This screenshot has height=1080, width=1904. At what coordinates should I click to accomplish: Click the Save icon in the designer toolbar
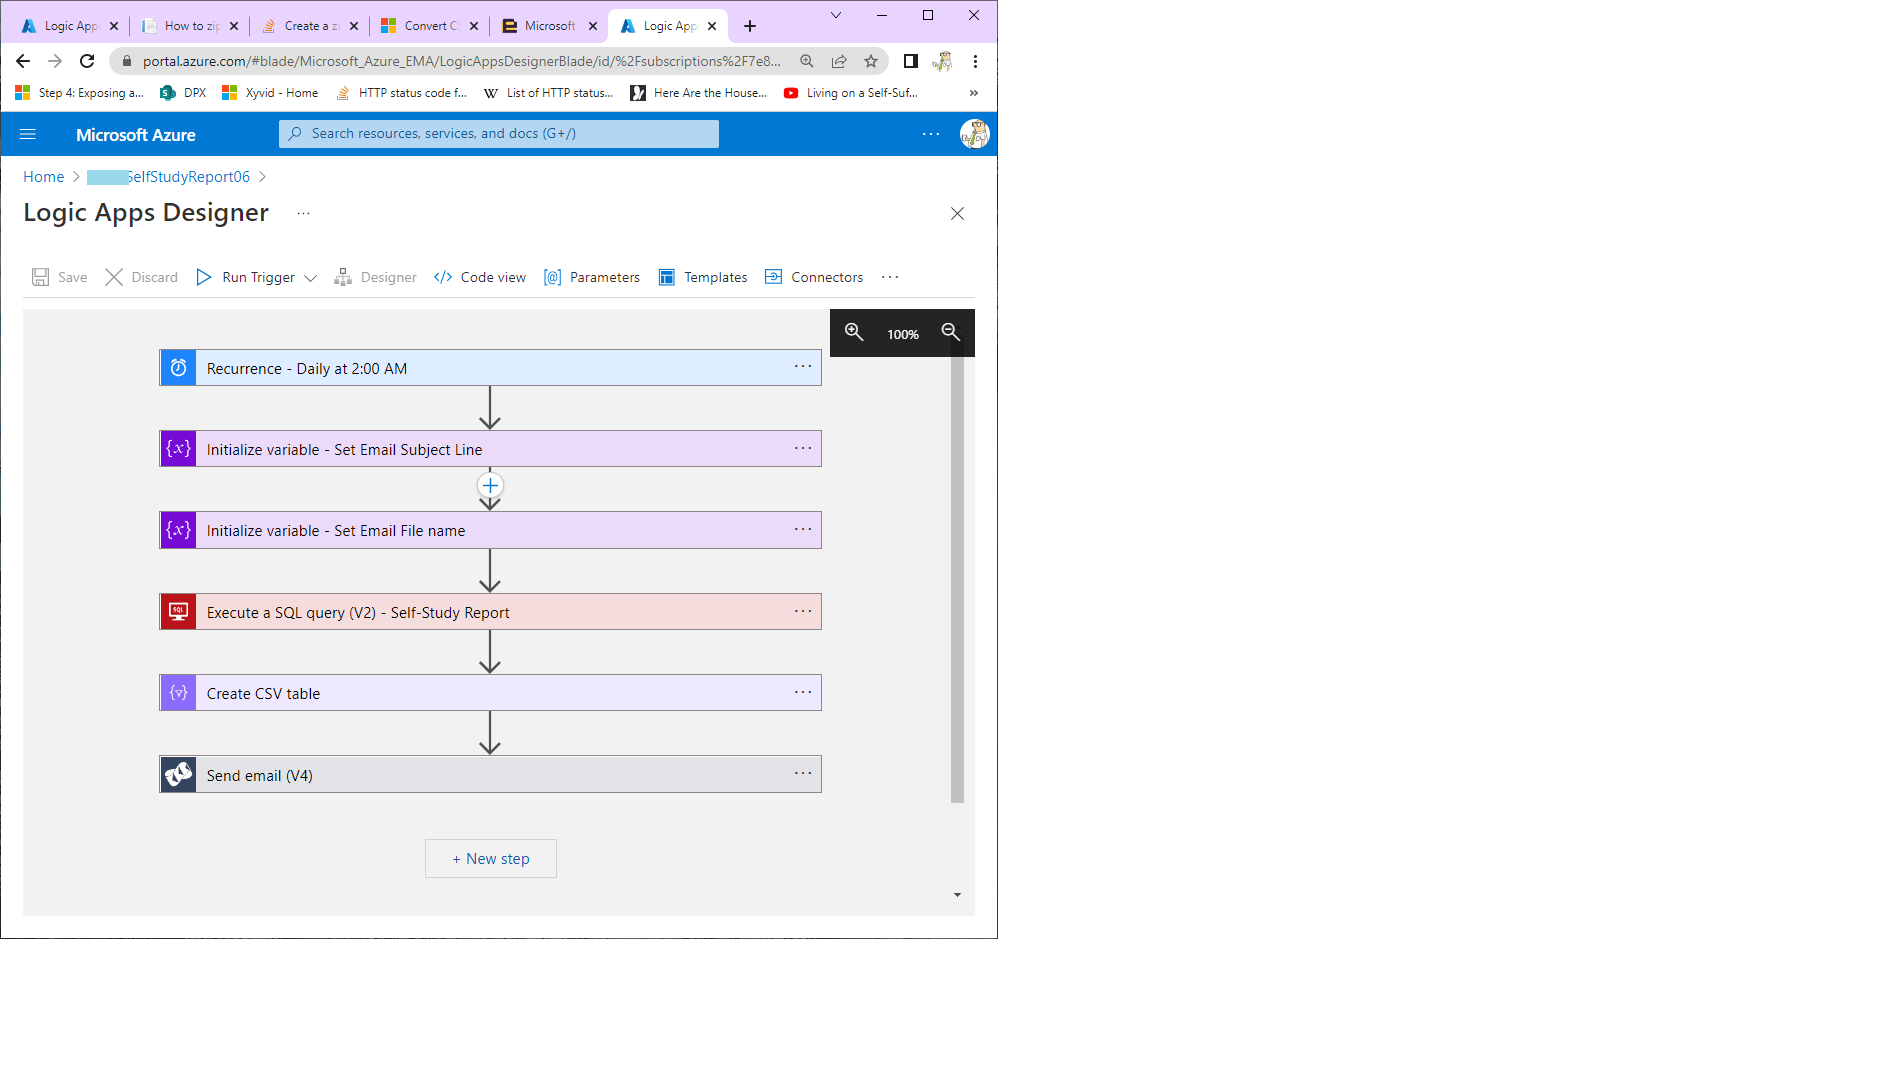coord(40,277)
